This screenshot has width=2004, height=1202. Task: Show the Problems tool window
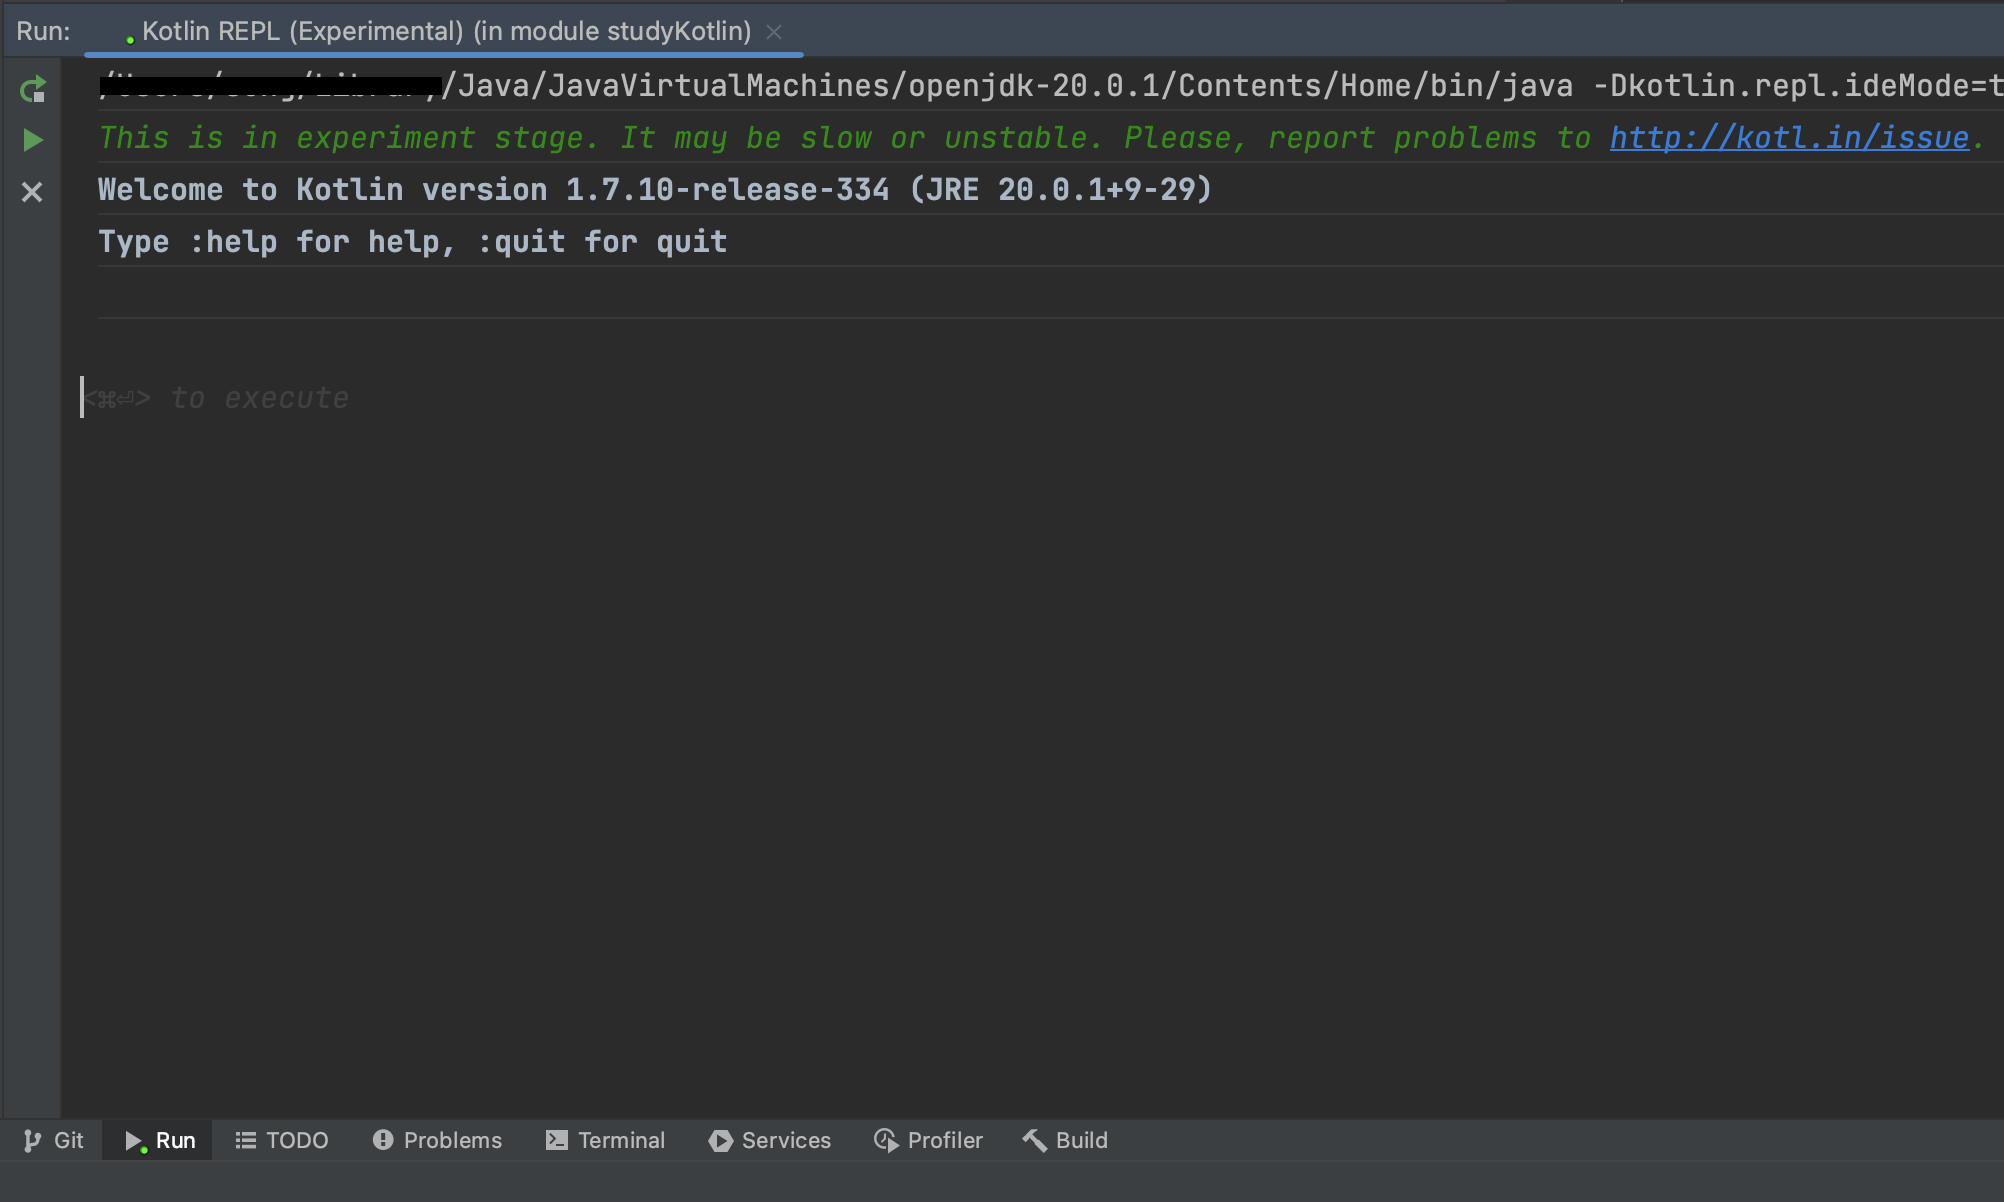pyautogui.click(x=437, y=1140)
